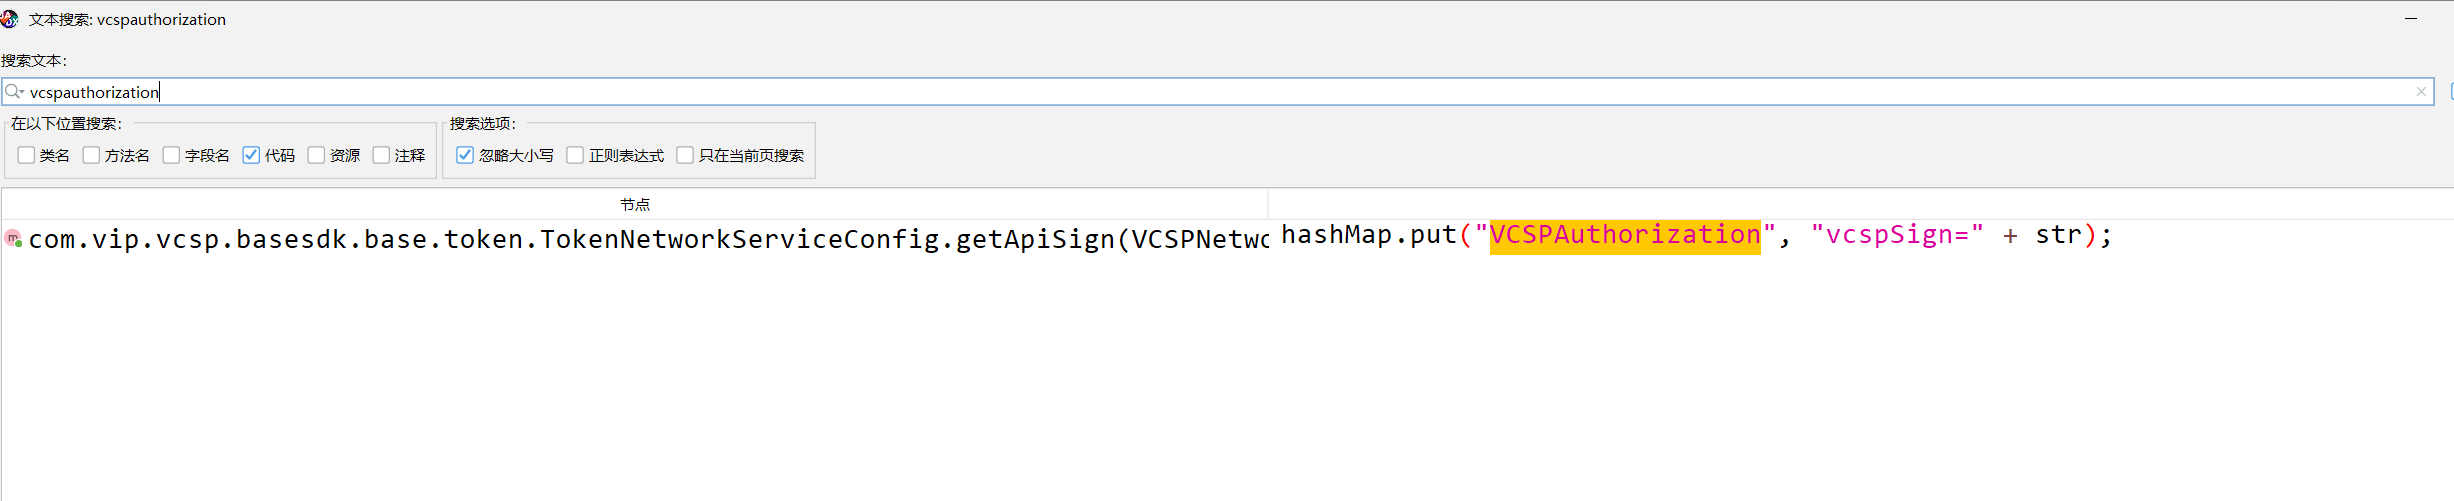Image resolution: width=2454 pixels, height=501 pixels.
Task: Enable the 类名 checkbox
Action: [27, 155]
